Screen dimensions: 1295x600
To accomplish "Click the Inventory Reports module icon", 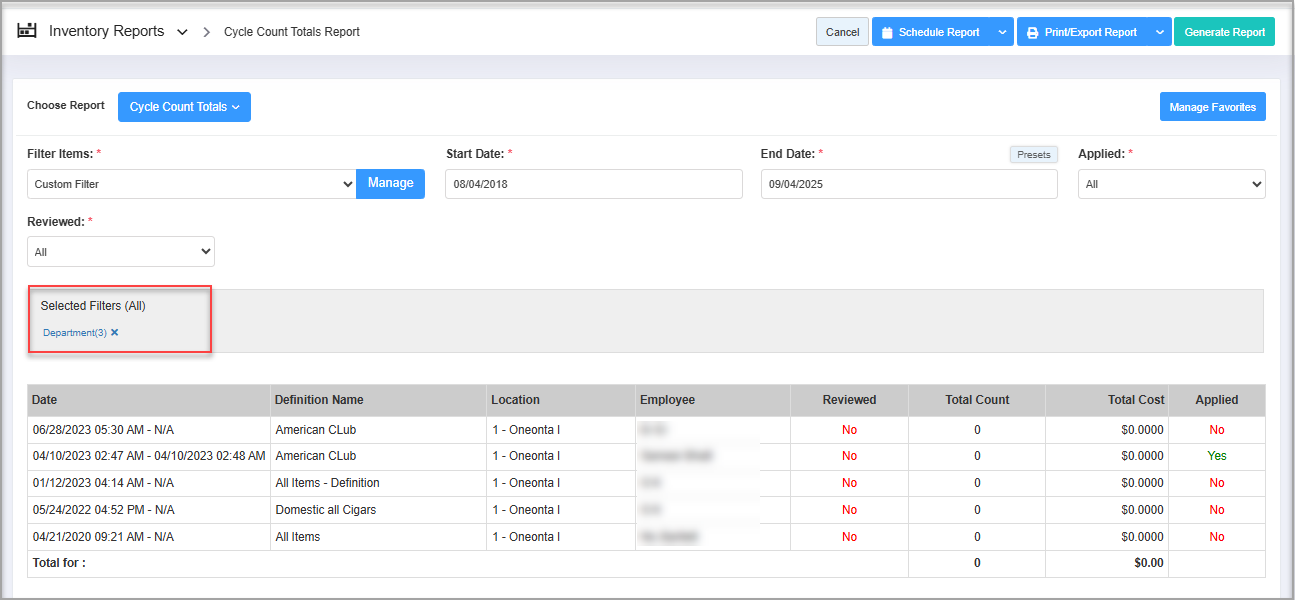I will (27, 31).
